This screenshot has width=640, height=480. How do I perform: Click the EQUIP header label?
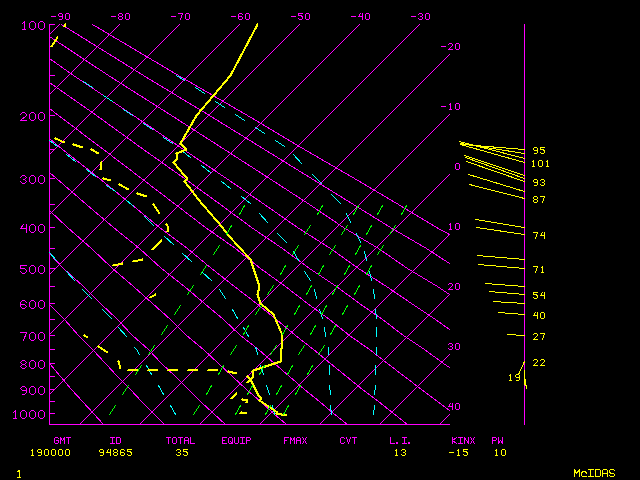tap(237, 440)
